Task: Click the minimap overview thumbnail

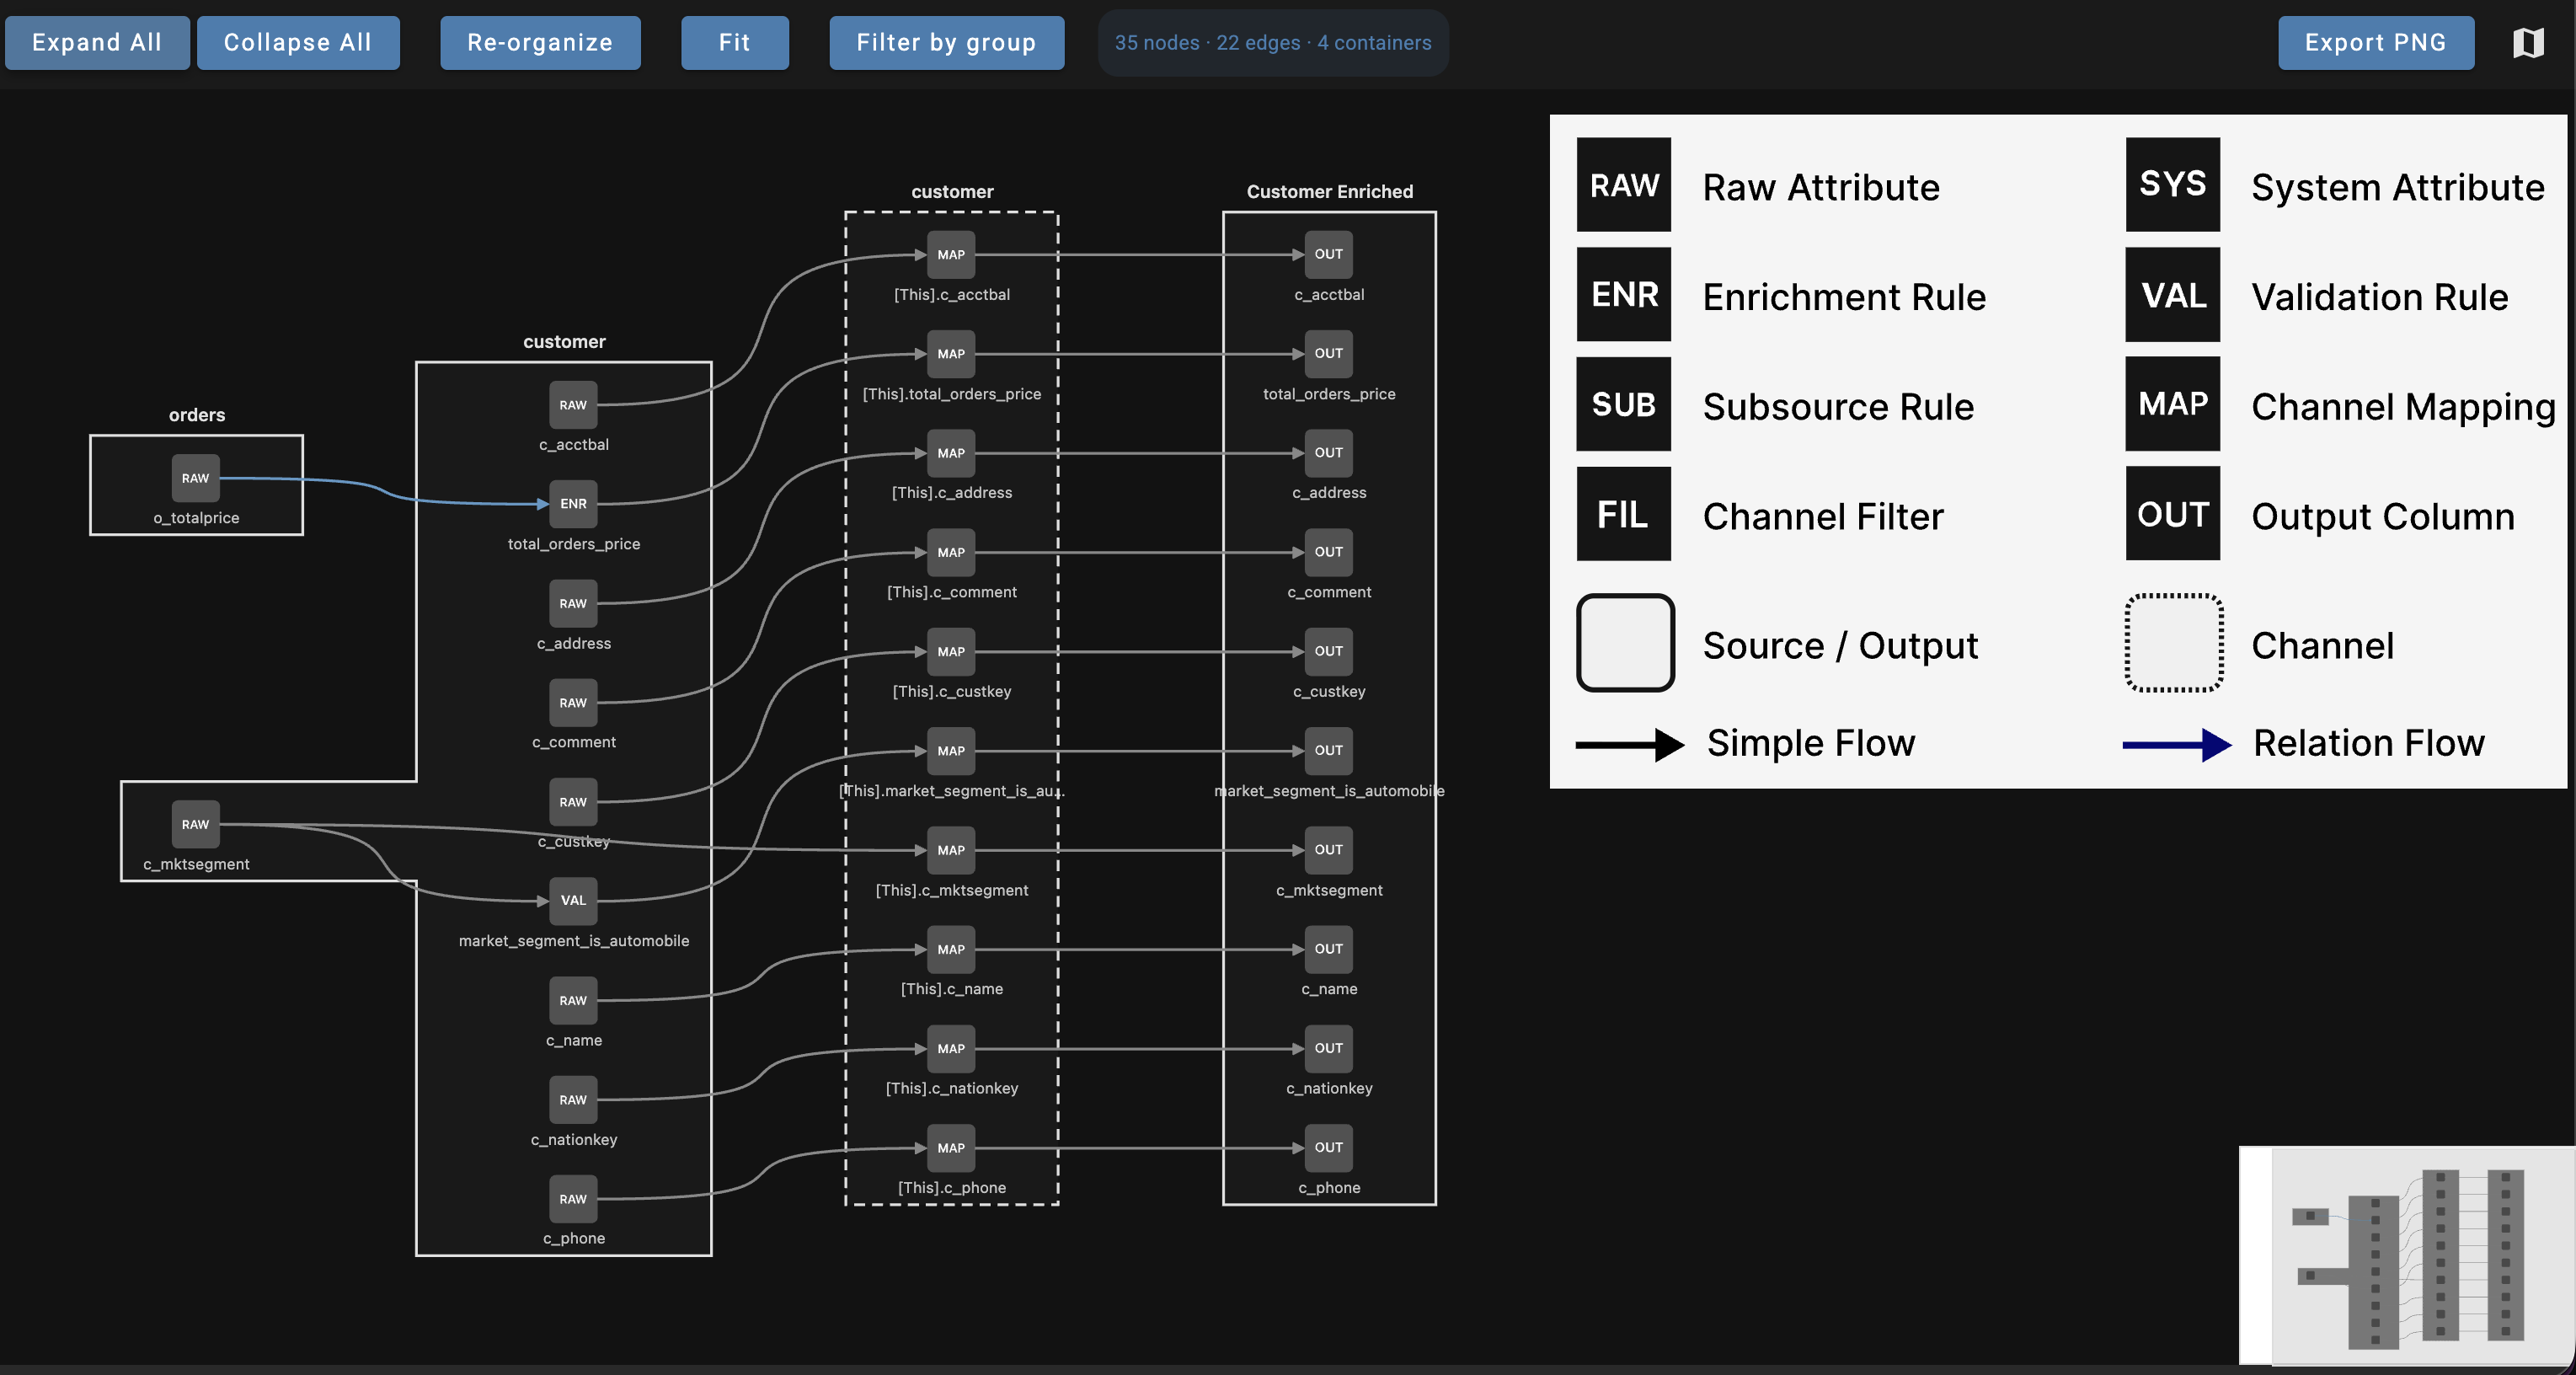Action: 2406,1255
